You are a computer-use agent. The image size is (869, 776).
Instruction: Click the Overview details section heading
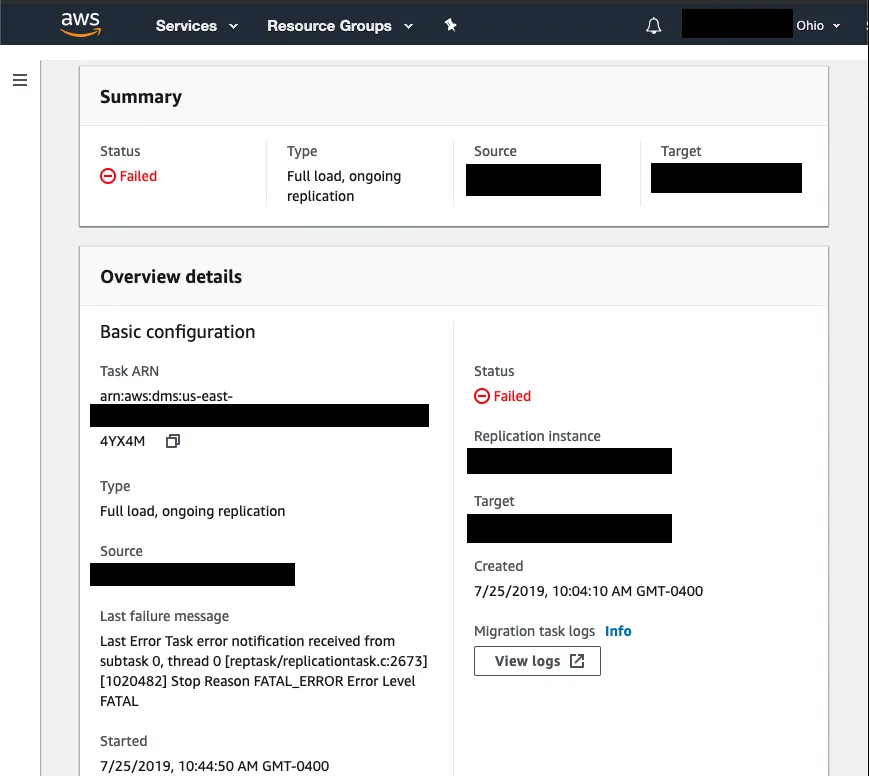171,277
